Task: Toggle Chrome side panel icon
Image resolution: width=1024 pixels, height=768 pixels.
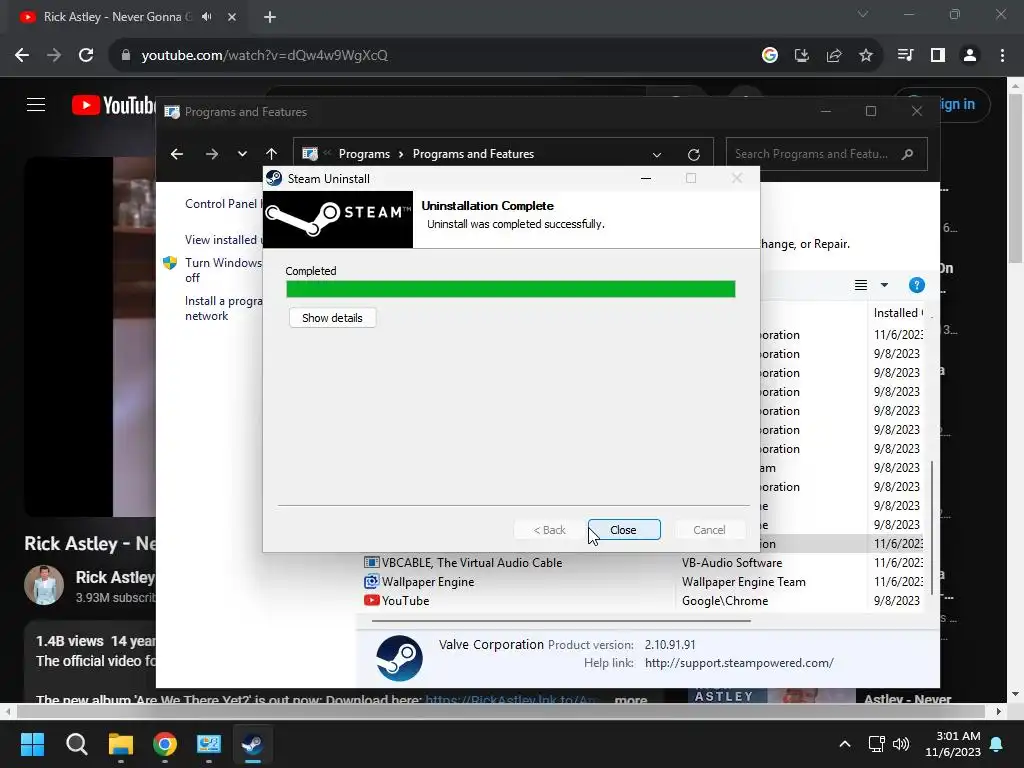Action: (x=938, y=56)
